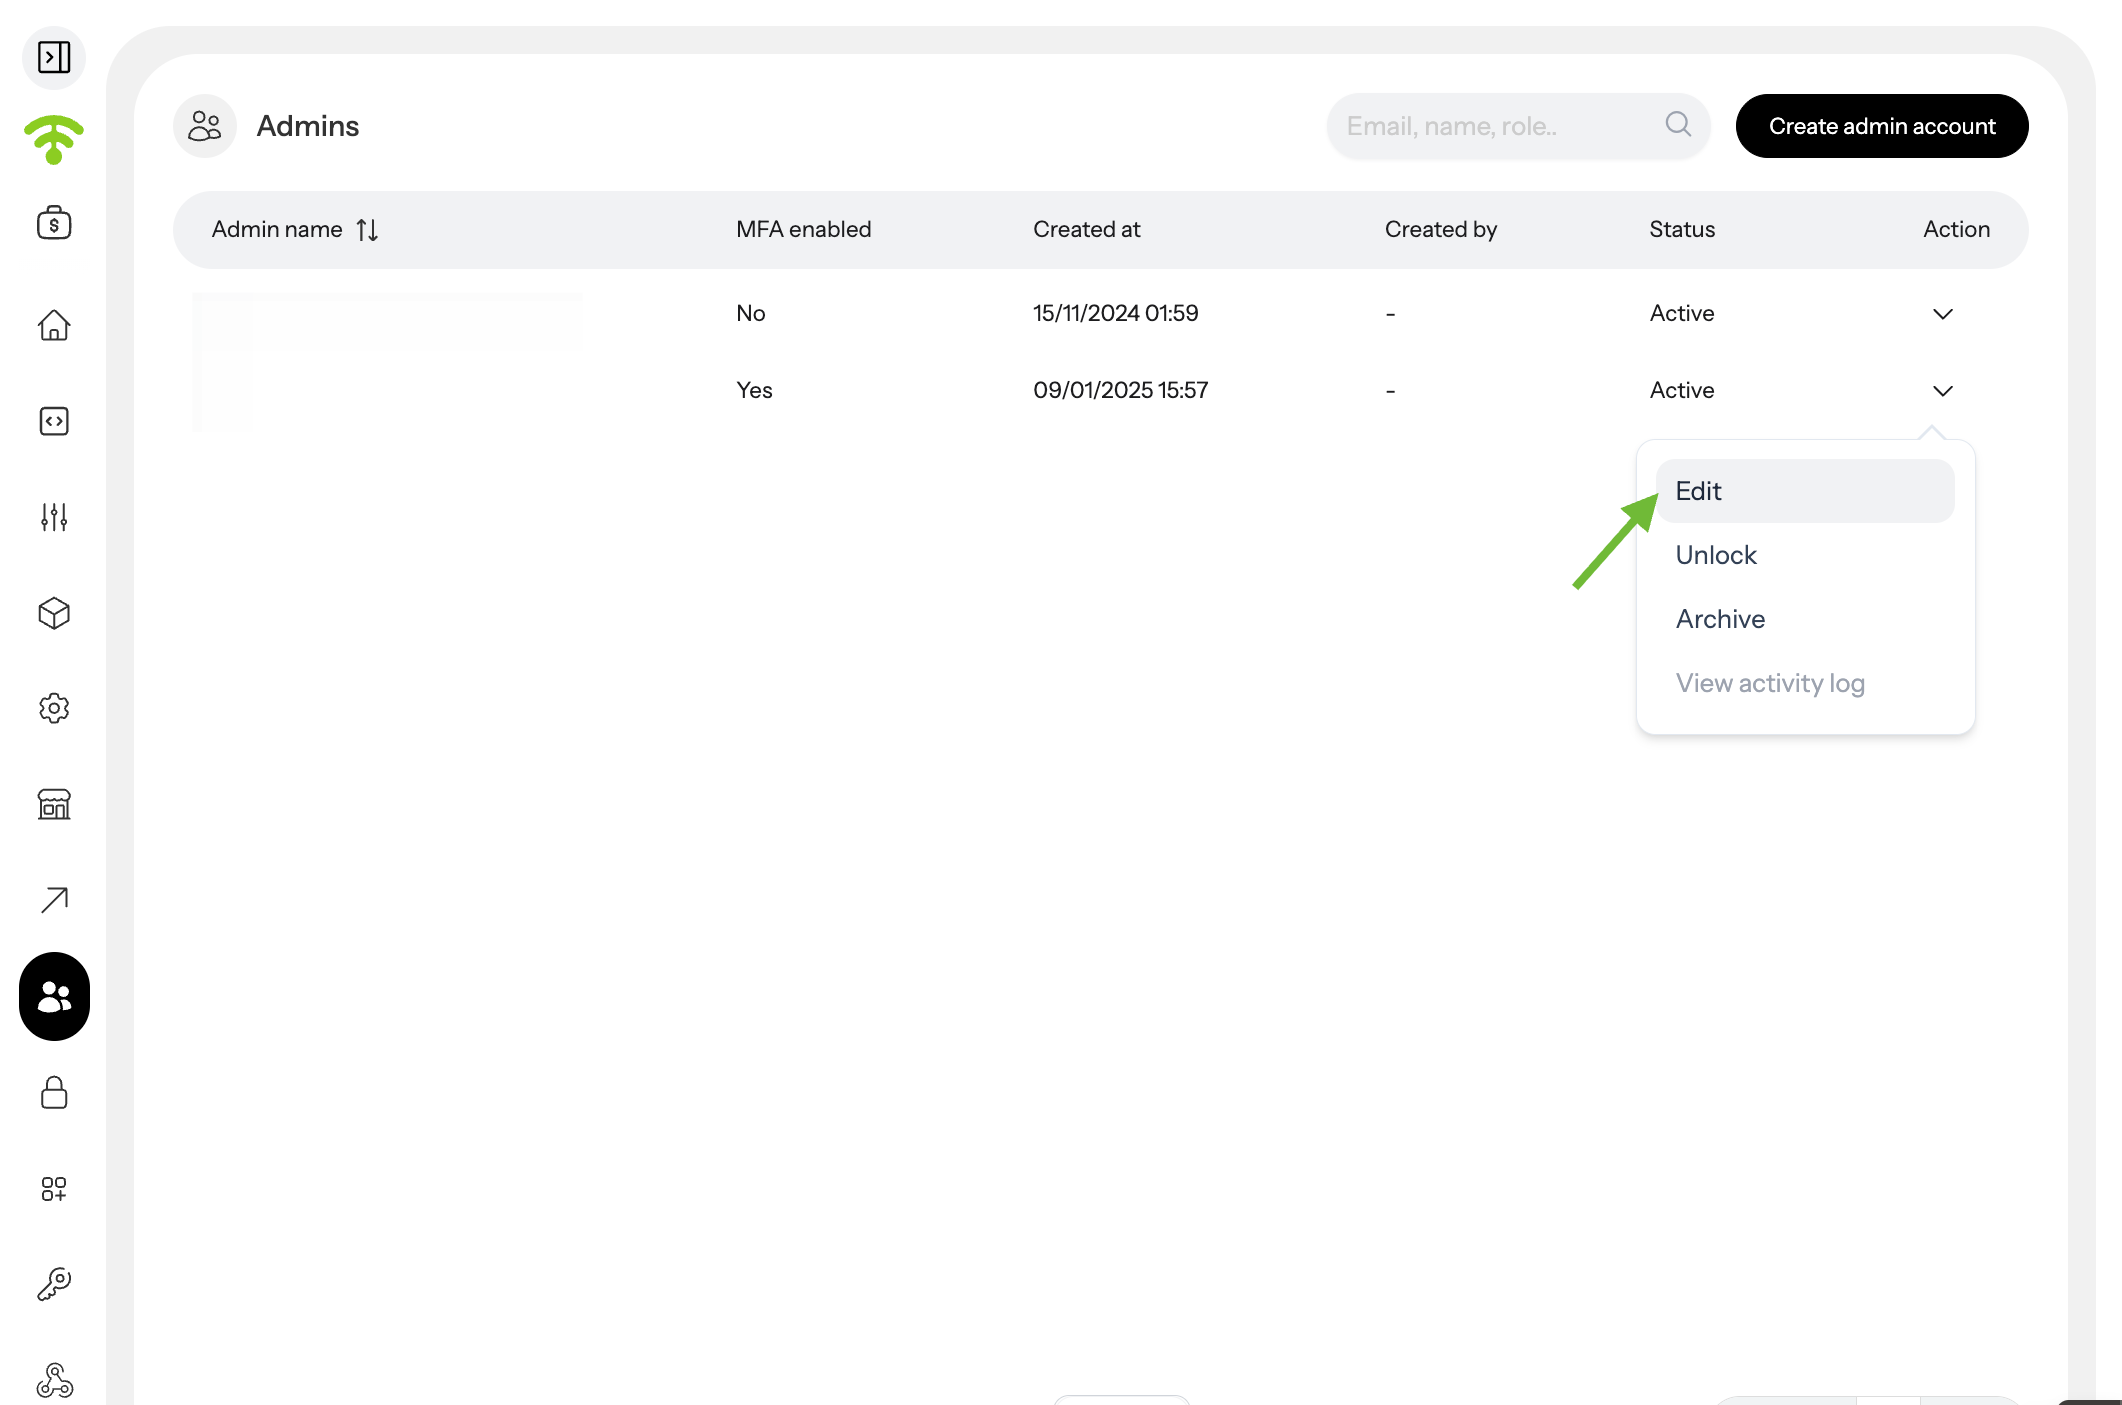Click Active status in the 09/01/2025 row
This screenshot has width=2122, height=1405.
pyautogui.click(x=1681, y=390)
